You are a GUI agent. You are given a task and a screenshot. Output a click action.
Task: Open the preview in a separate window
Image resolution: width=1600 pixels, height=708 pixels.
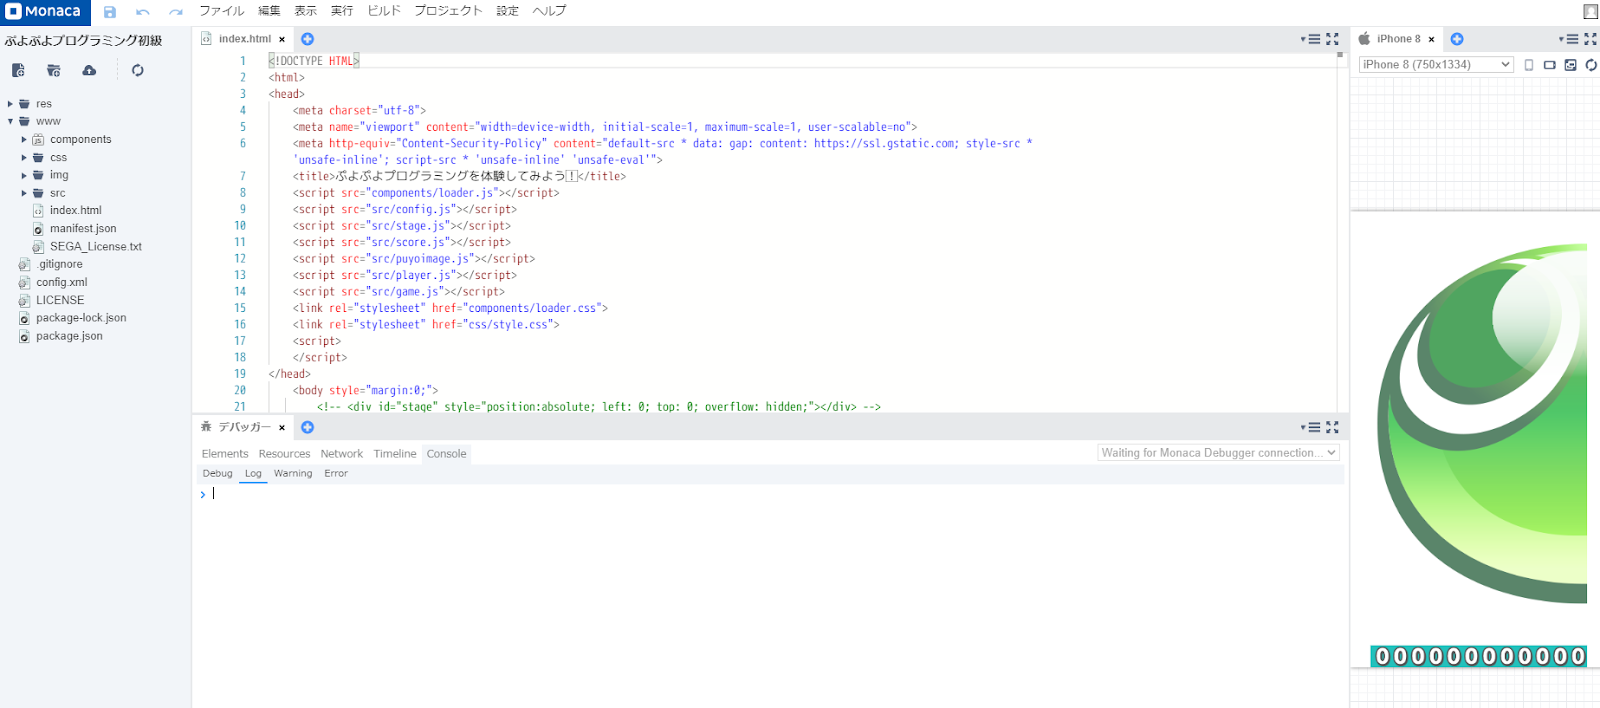[x=1570, y=65]
